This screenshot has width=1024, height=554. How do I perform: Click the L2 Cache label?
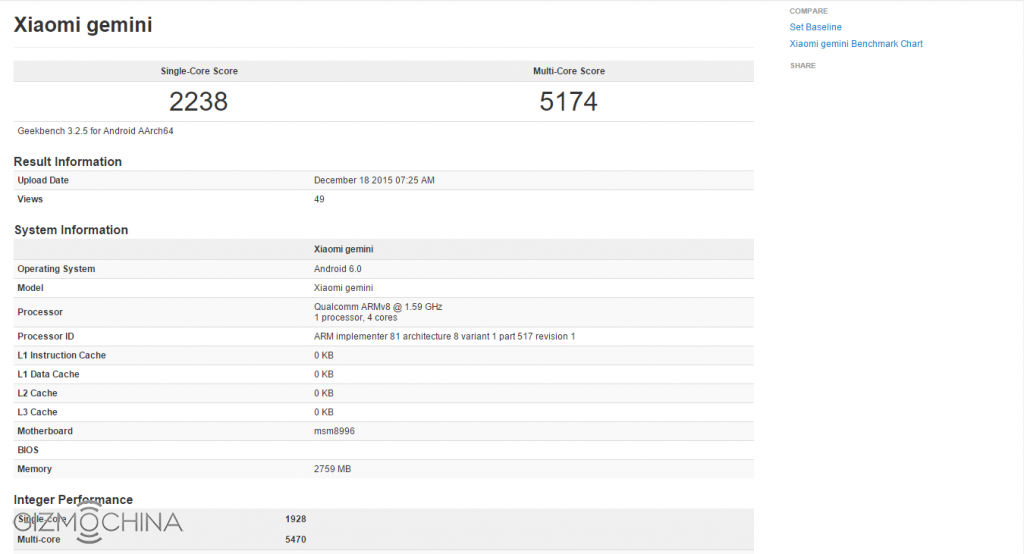37,393
